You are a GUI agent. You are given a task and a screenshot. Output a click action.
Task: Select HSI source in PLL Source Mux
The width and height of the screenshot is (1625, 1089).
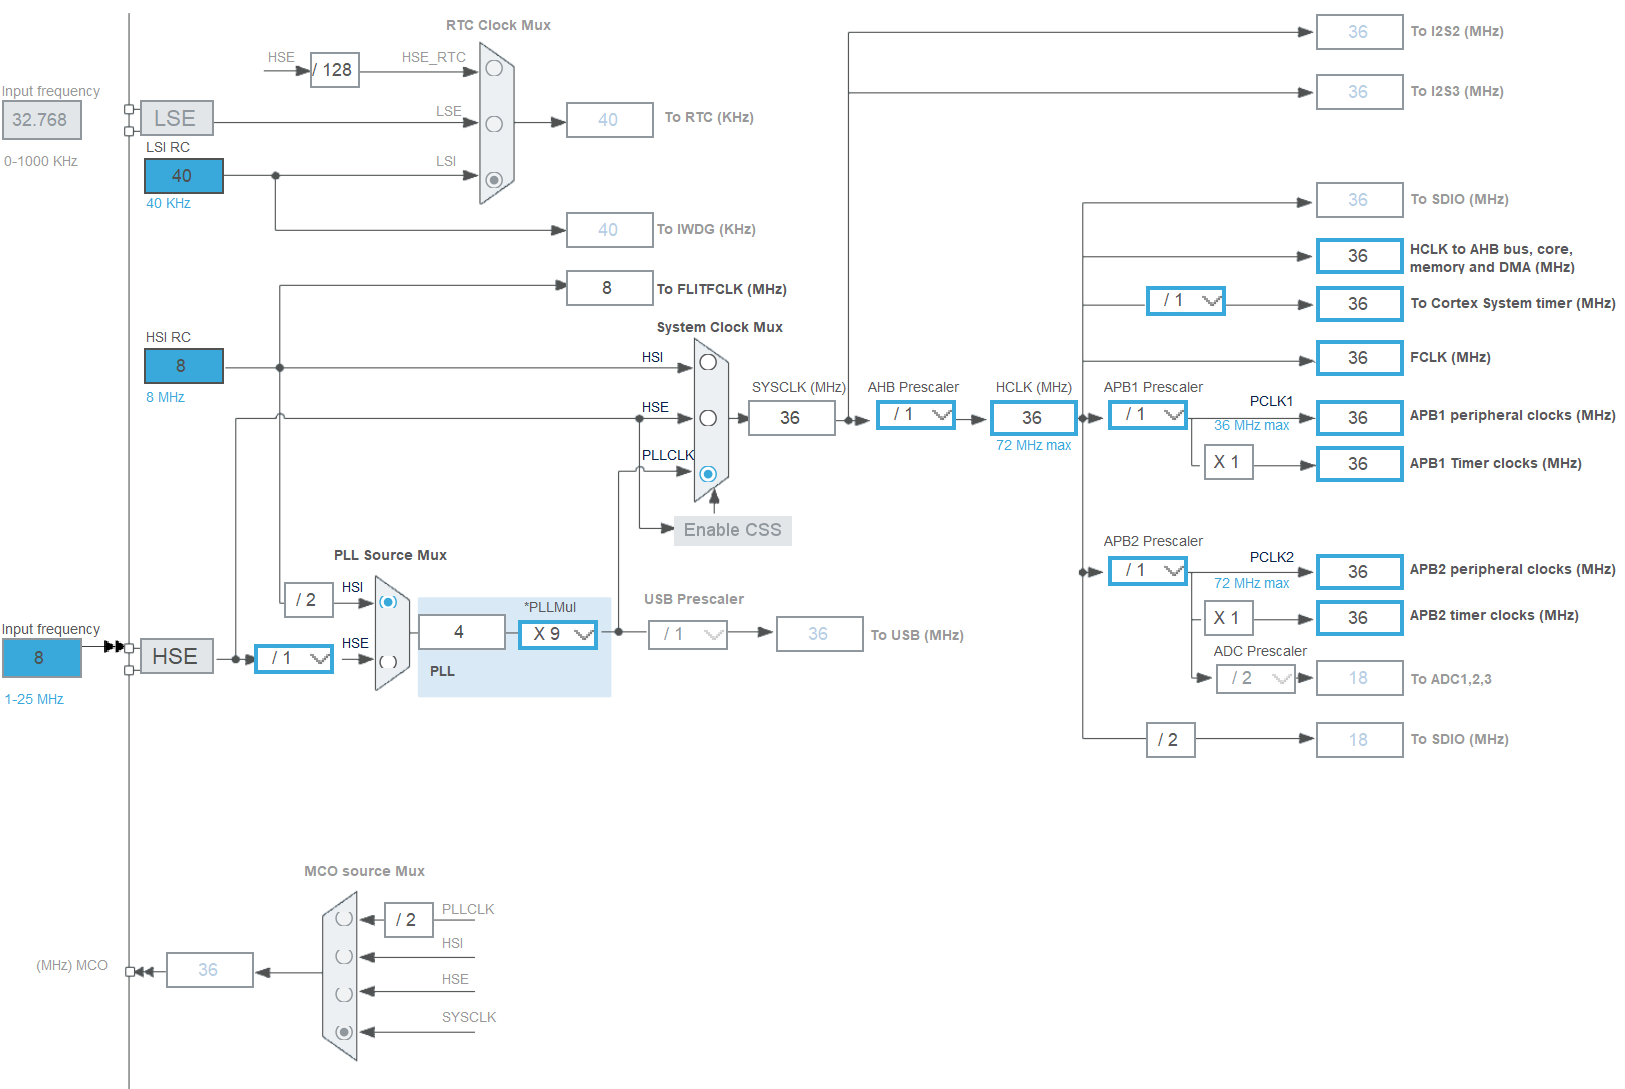pyautogui.click(x=388, y=602)
